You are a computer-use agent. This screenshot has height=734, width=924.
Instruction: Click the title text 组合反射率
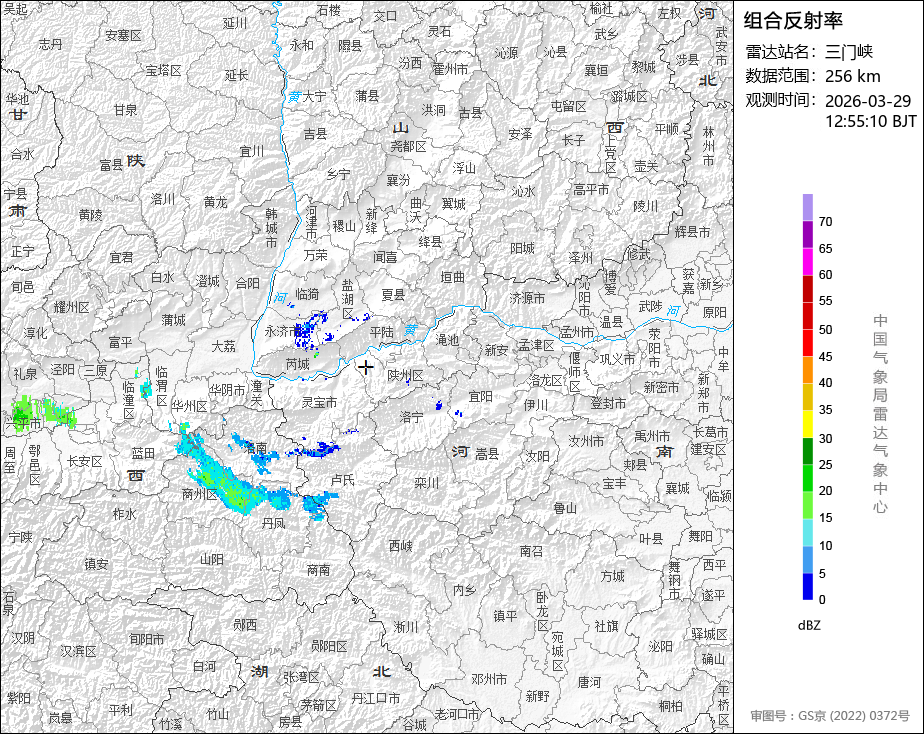point(793,21)
